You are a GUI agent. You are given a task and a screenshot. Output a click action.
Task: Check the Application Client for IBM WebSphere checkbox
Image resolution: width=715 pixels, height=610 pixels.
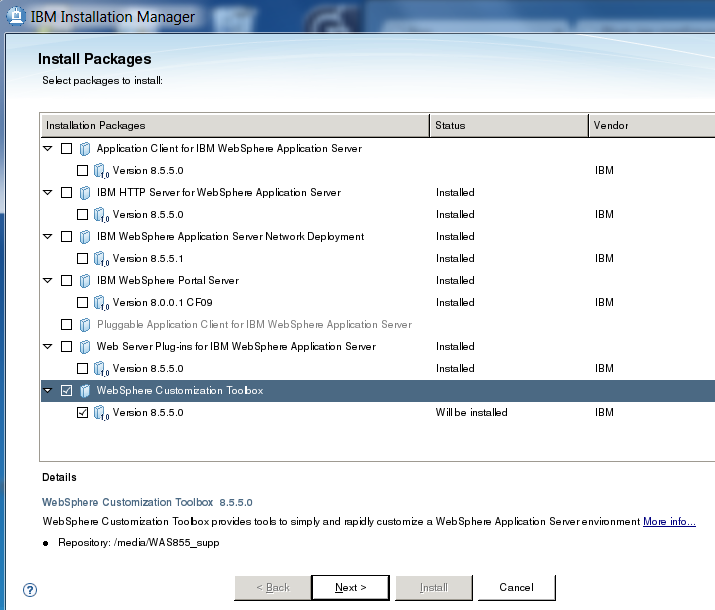(67, 149)
